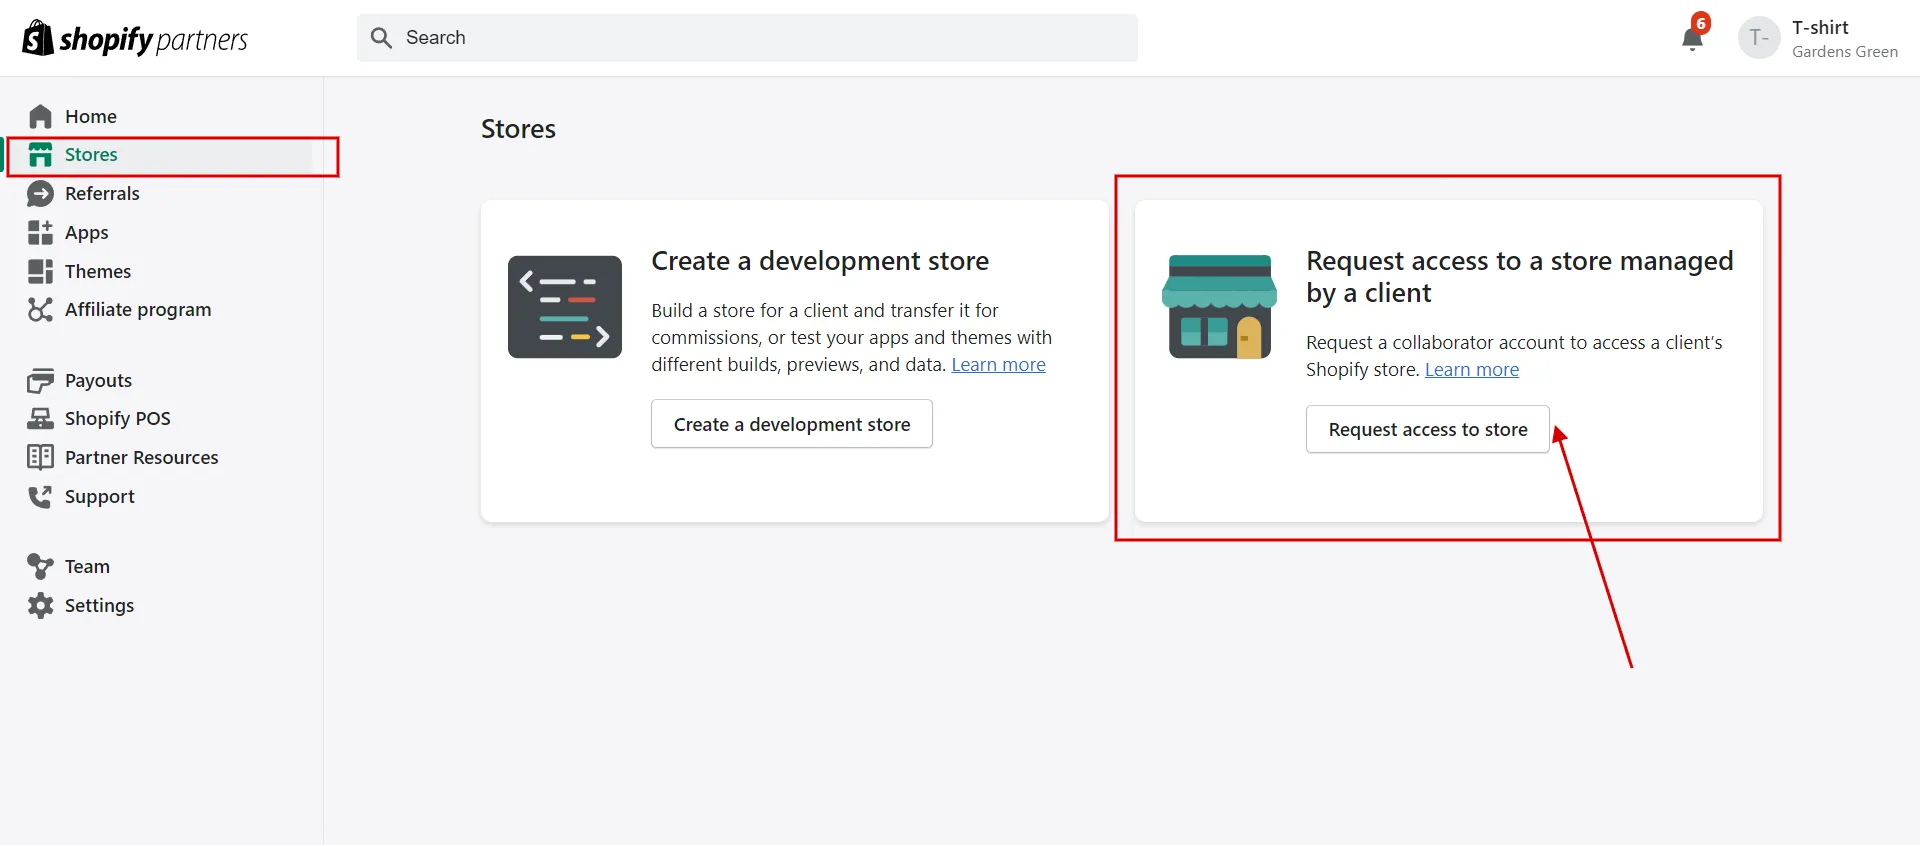The height and width of the screenshot is (846, 1920).
Task: Open Shopify POS in sidebar
Action: coord(118,419)
